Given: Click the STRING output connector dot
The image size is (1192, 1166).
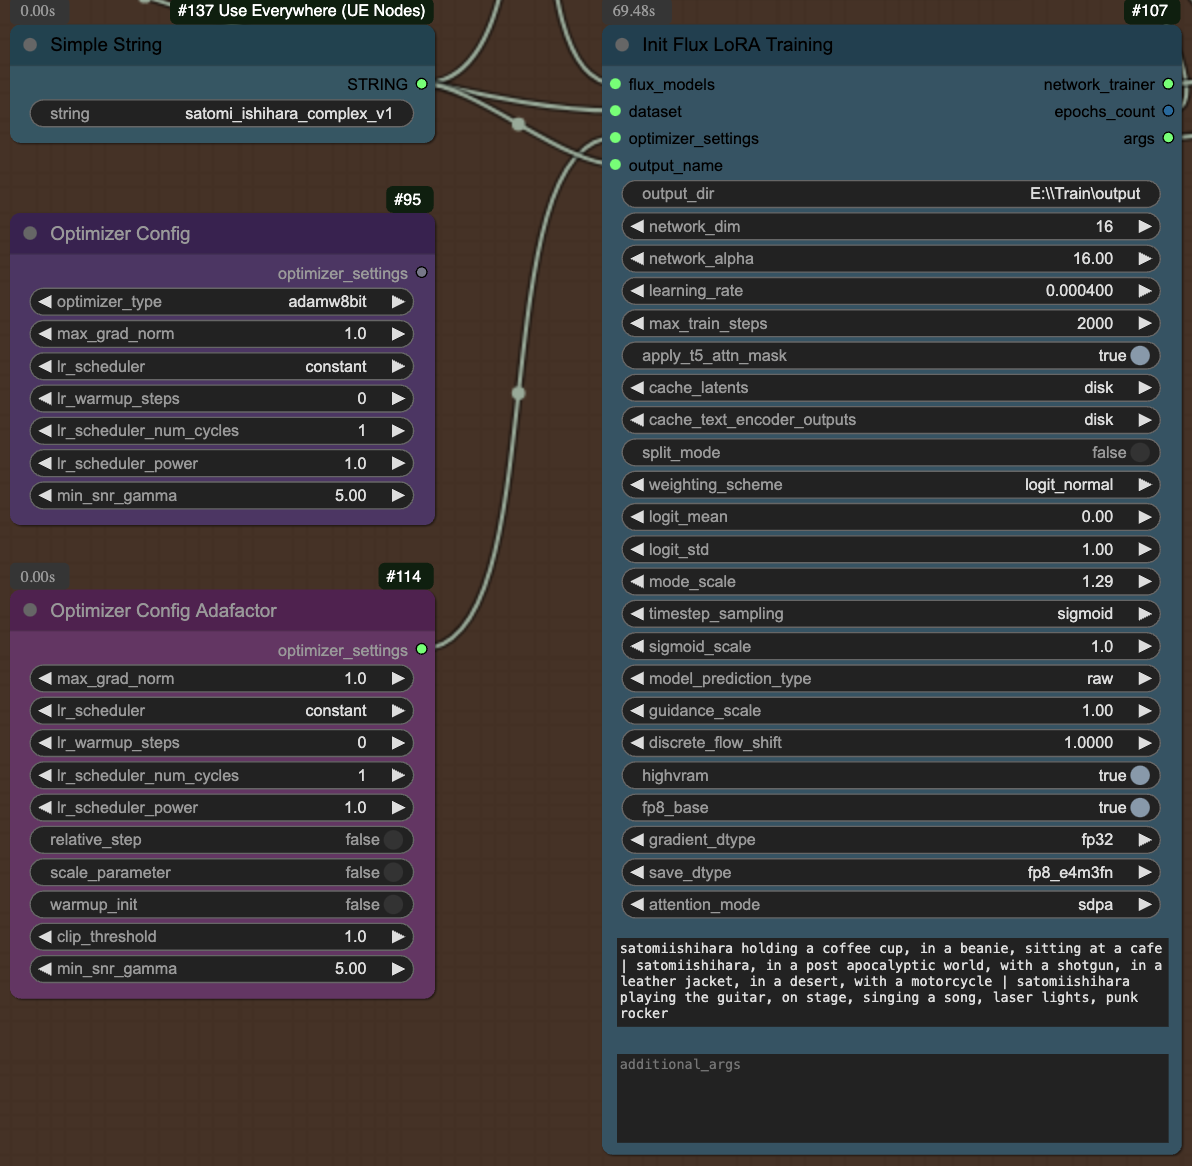Looking at the screenshot, I should [422, 84].
